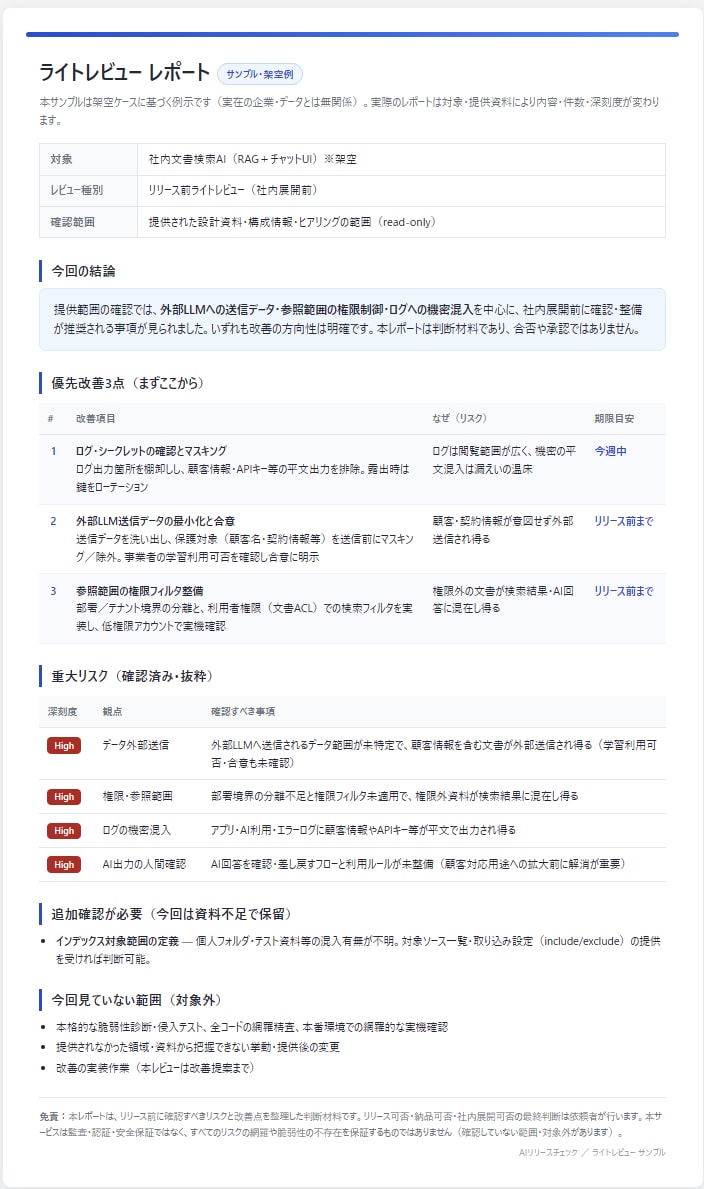Click the High badge for 権限・参照範囲
Image resolution: width=704 pixels, height=1189 pixels.
64,796
